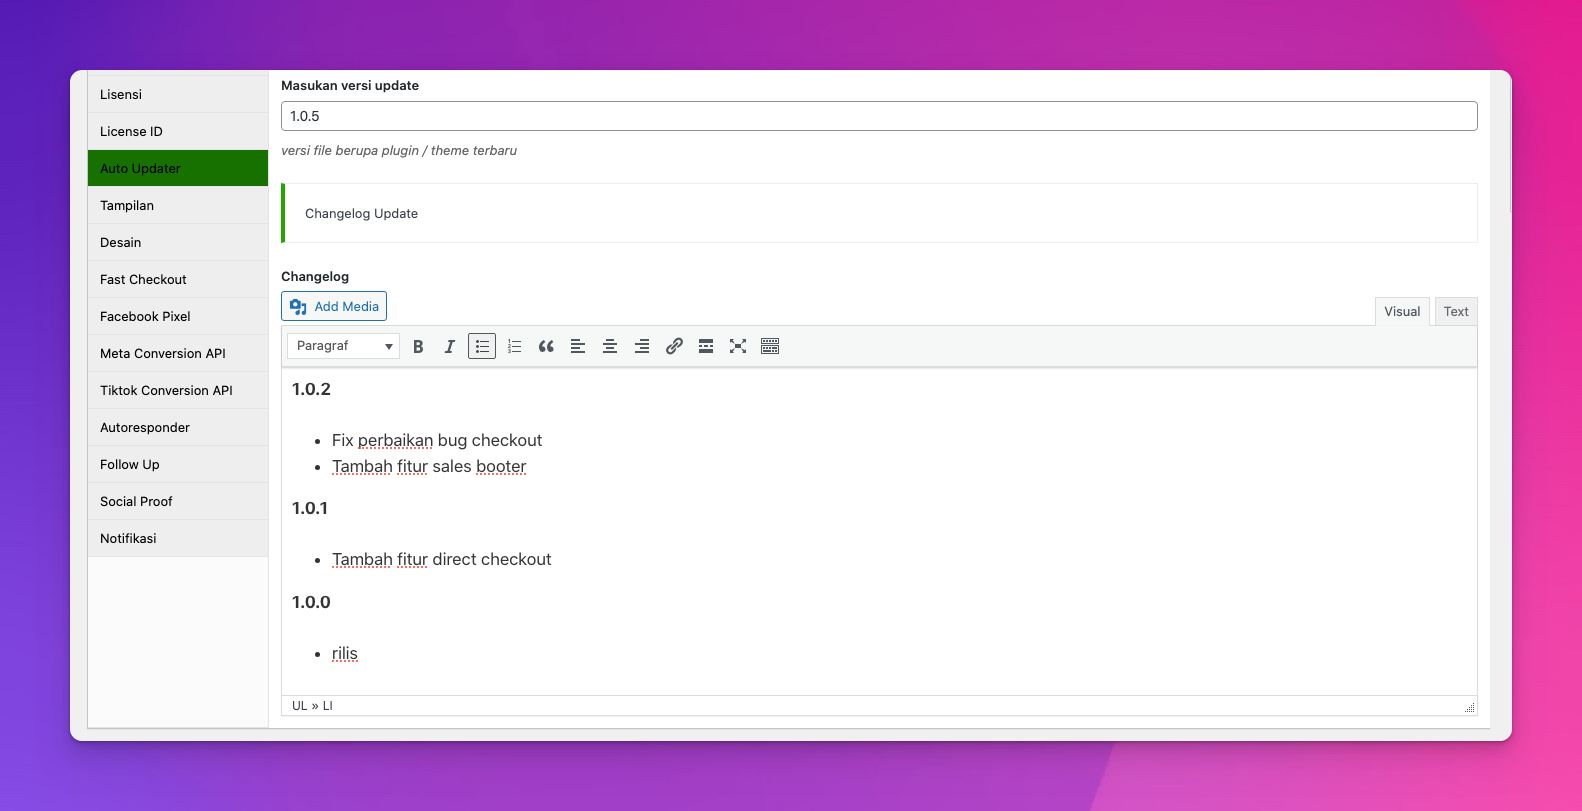Enter fullscreen editor mode
This screenshot has height=811, width=1582.
[738, 346]
